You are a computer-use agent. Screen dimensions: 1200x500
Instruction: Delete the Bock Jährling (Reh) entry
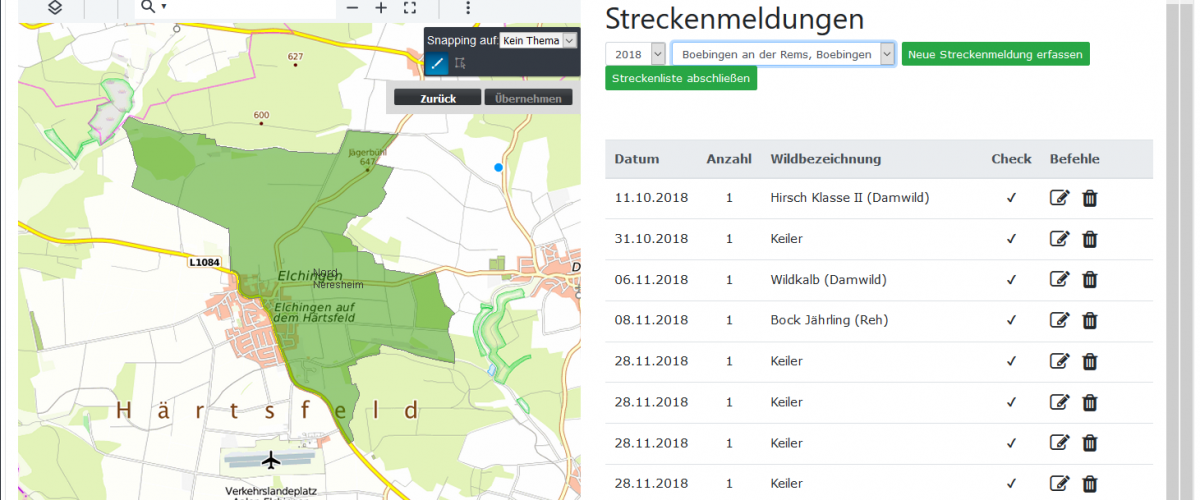click(x=1090, y=320)
